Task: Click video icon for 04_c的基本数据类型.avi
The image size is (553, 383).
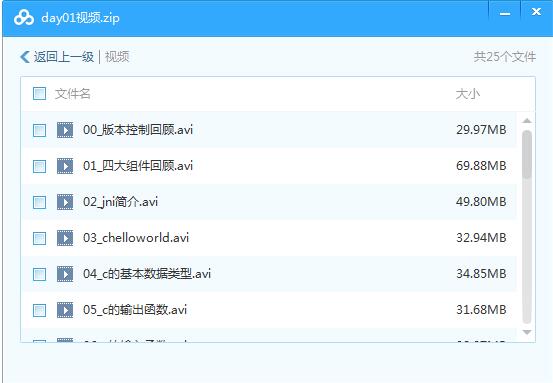Action: (x=65, y=274)
